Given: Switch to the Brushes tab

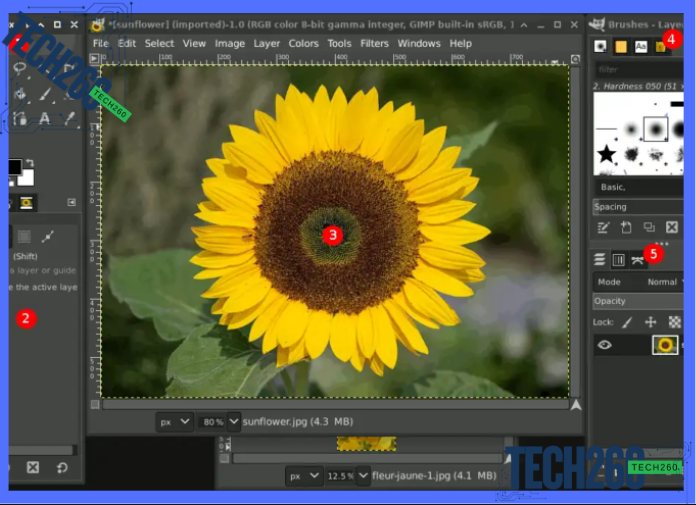Looking at the screenshot, I should pyautogui.click(x=600, y=47).
